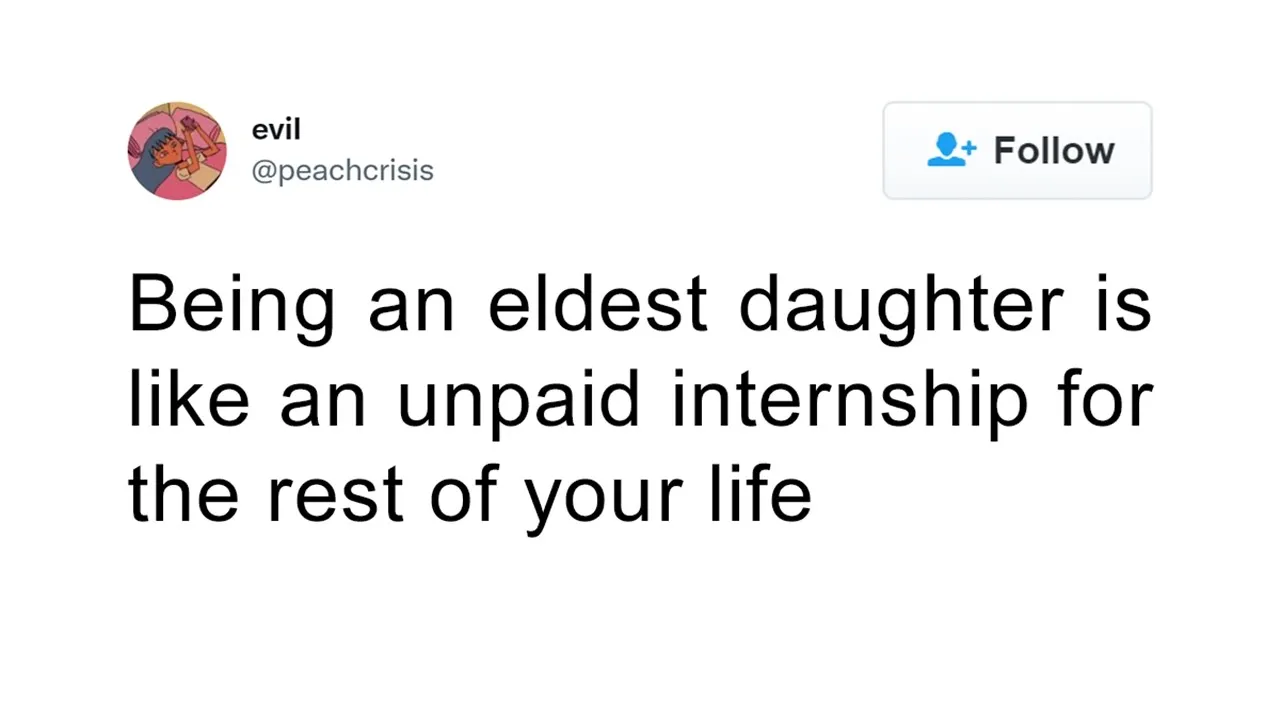Screen dimensions: 1280x720
Task: Click the word eldest in the tweet
Action: [598, 303]
